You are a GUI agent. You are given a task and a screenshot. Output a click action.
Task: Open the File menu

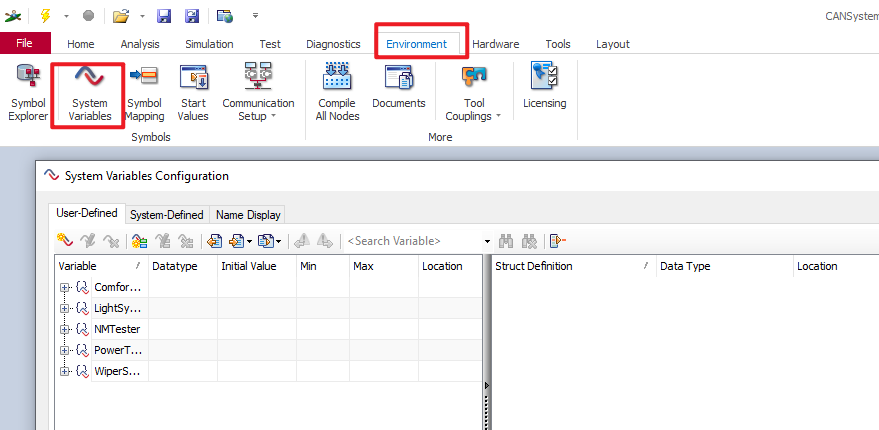pos(25,43)
